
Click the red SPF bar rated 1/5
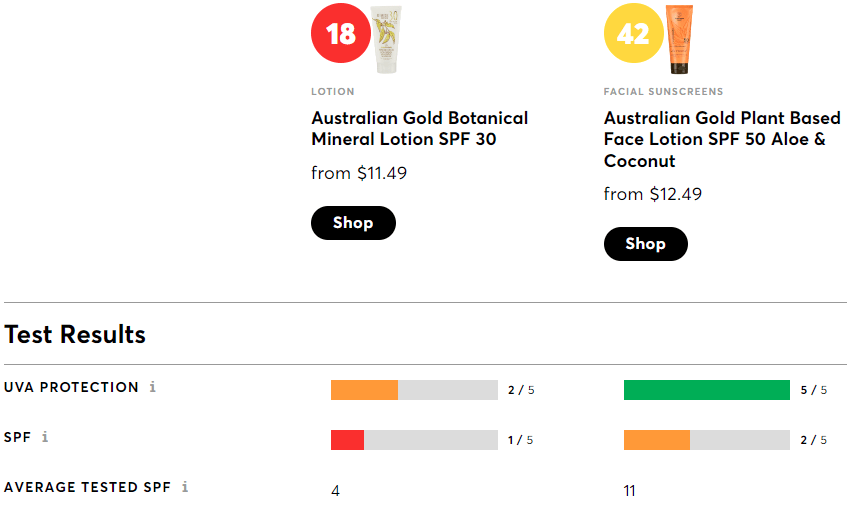tap(347, 440)
